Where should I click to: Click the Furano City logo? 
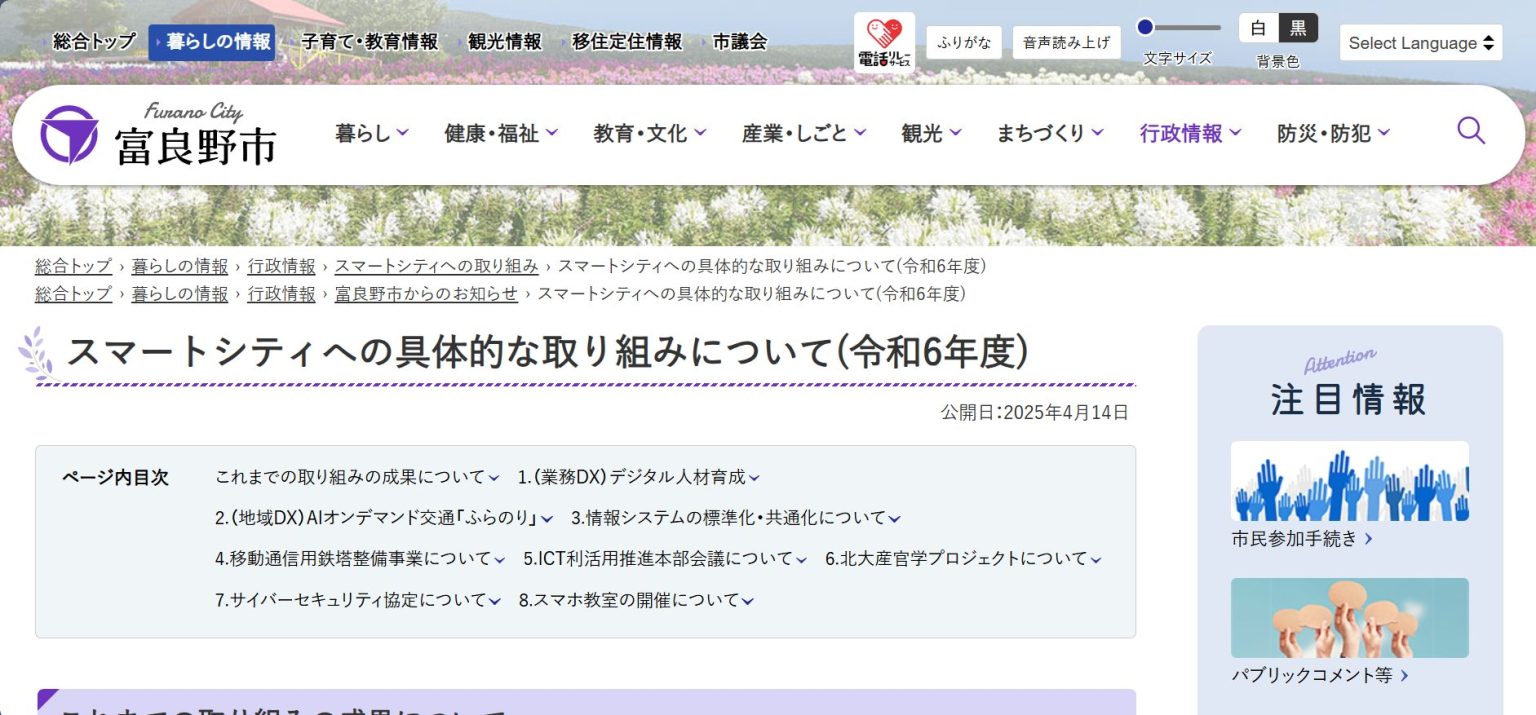(x=159, y=134)
